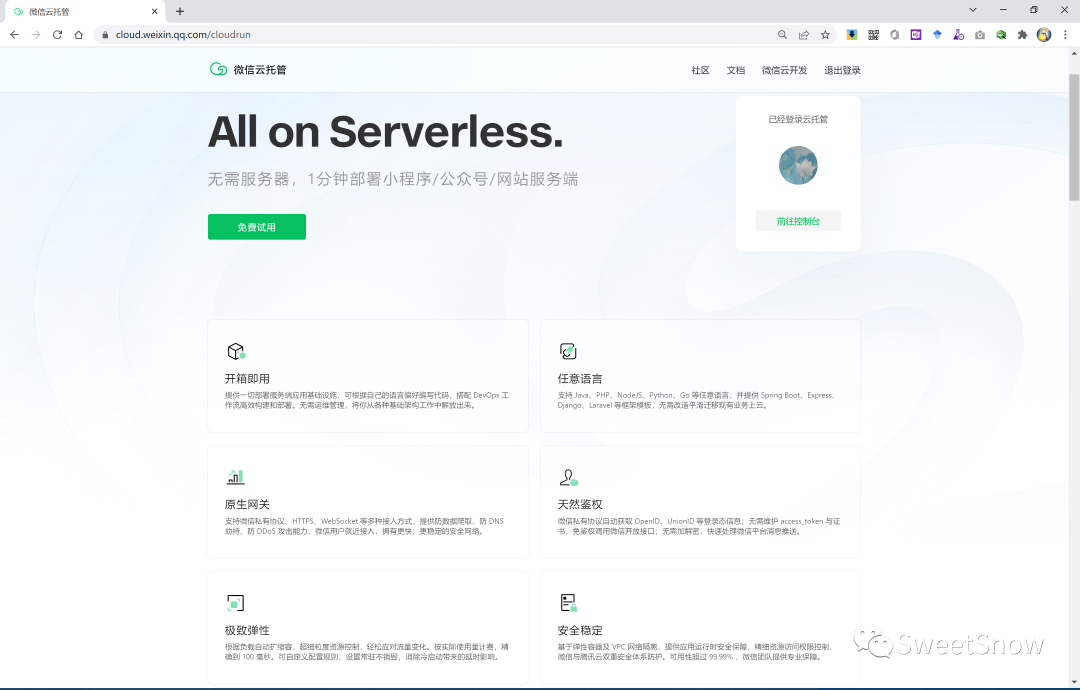Click the vertical page scrollbar thumb
This screenshot has height=690, width=1080.
coord(1074,136)
